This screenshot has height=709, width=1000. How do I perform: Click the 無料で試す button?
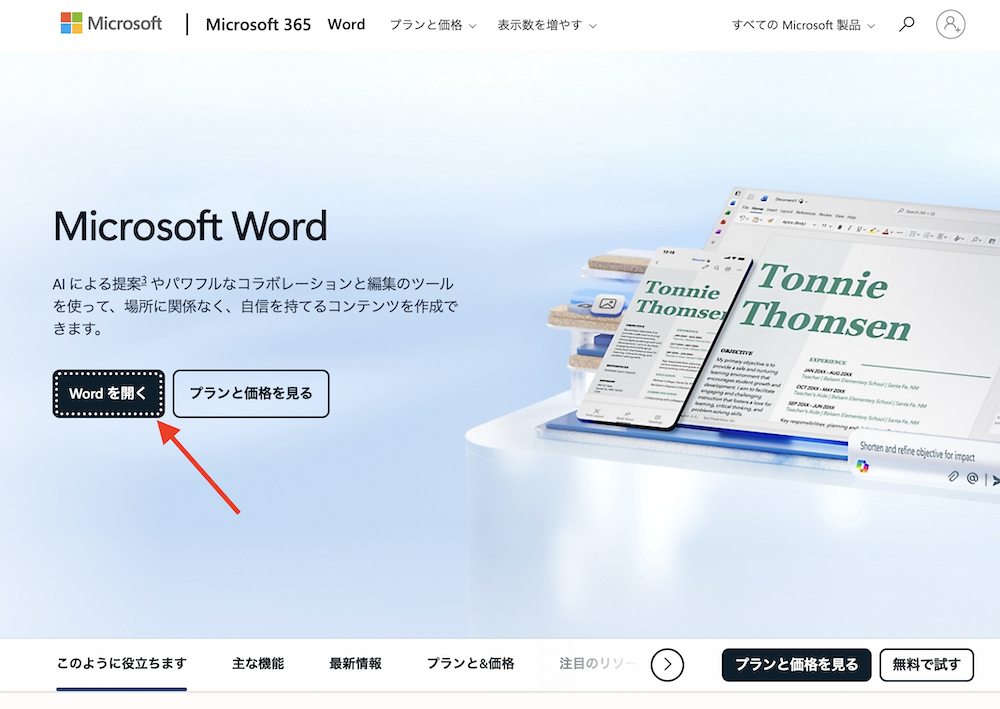[x=926, y=664]
